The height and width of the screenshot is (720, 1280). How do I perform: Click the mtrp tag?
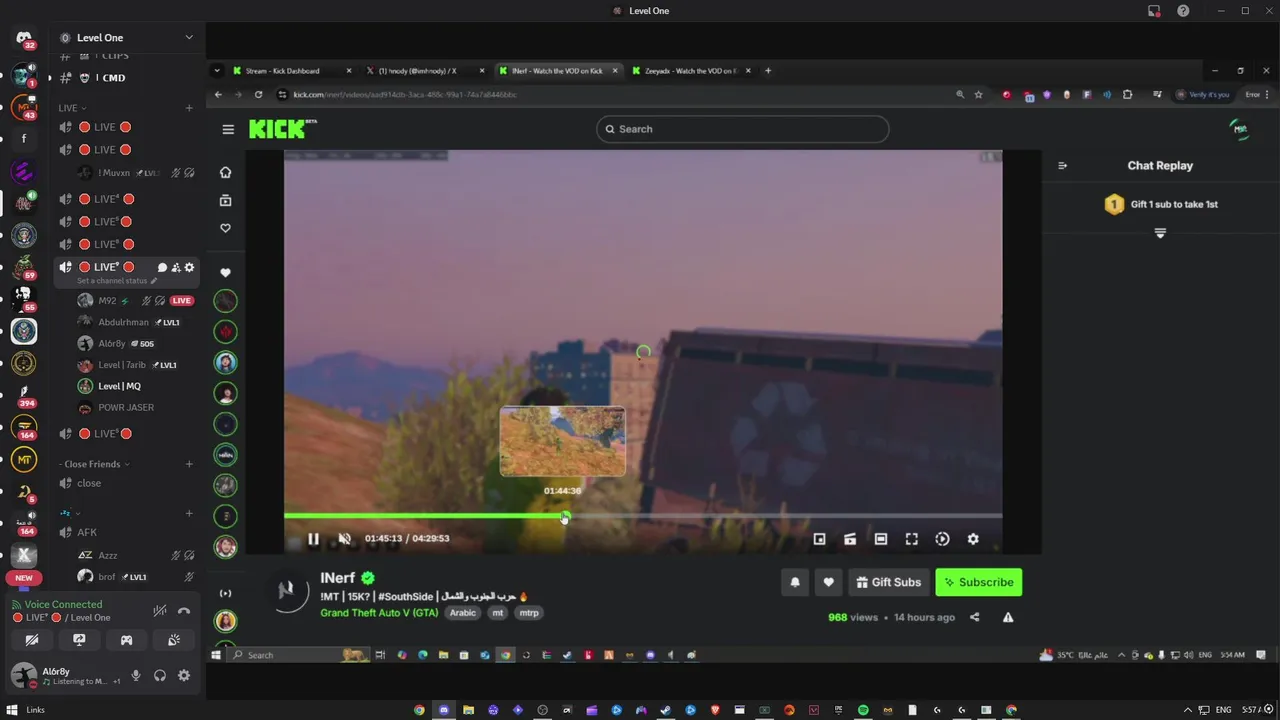pos(529,613)
